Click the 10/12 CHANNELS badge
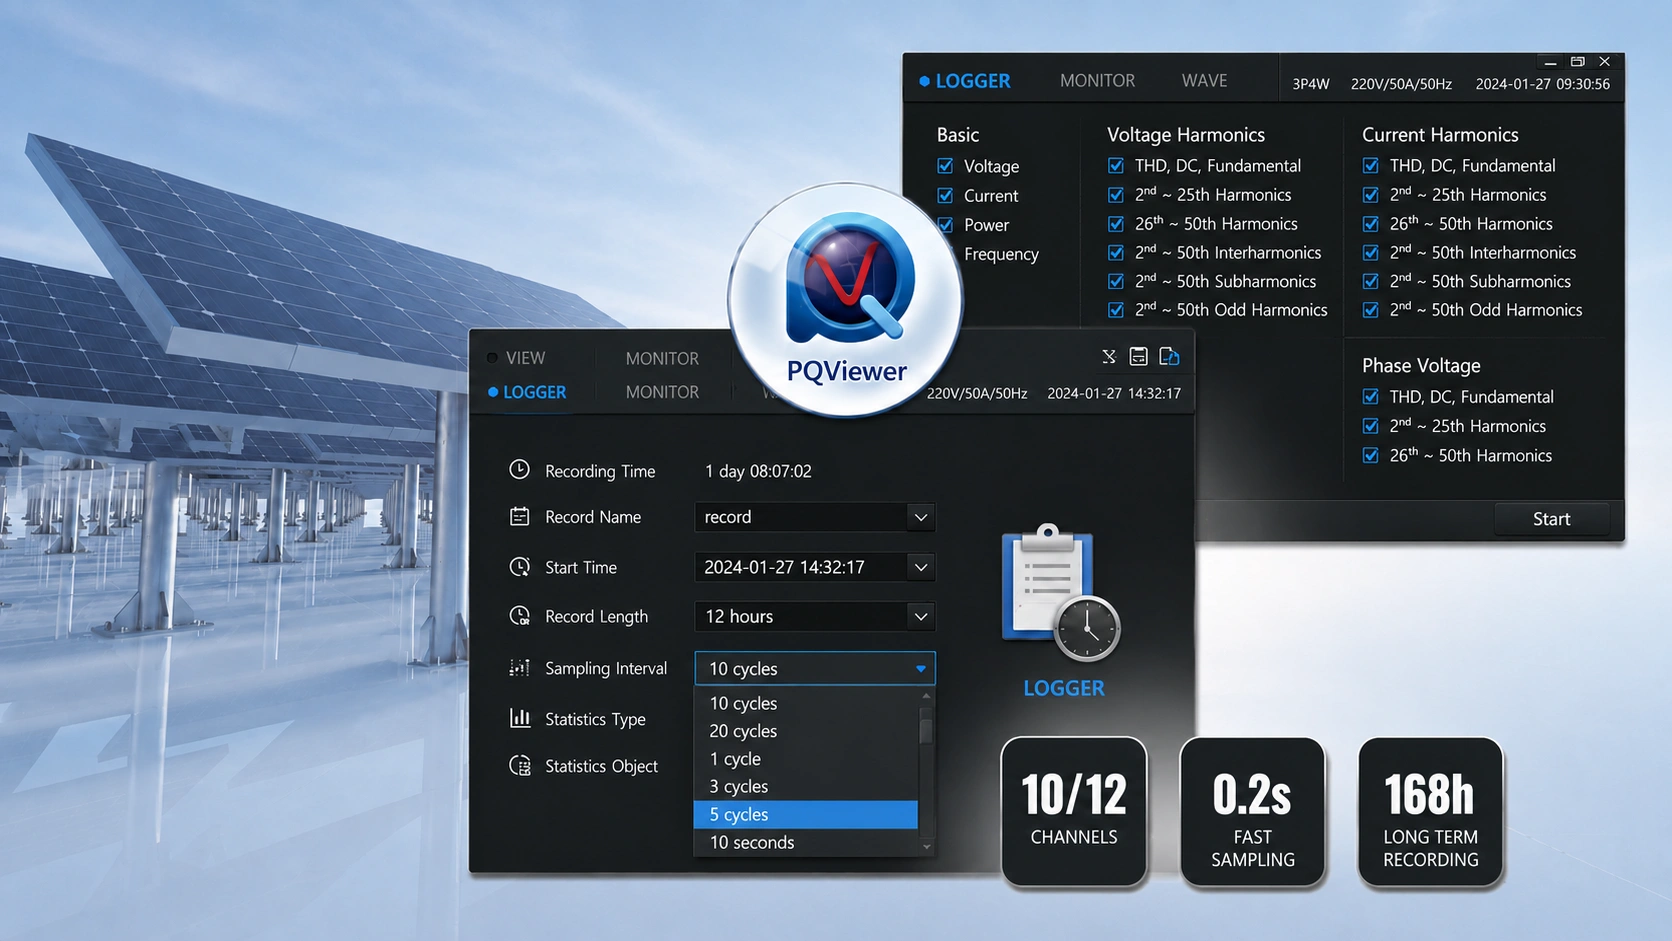The width and height of the screenshot is (1672, 941). [1074, 811]
